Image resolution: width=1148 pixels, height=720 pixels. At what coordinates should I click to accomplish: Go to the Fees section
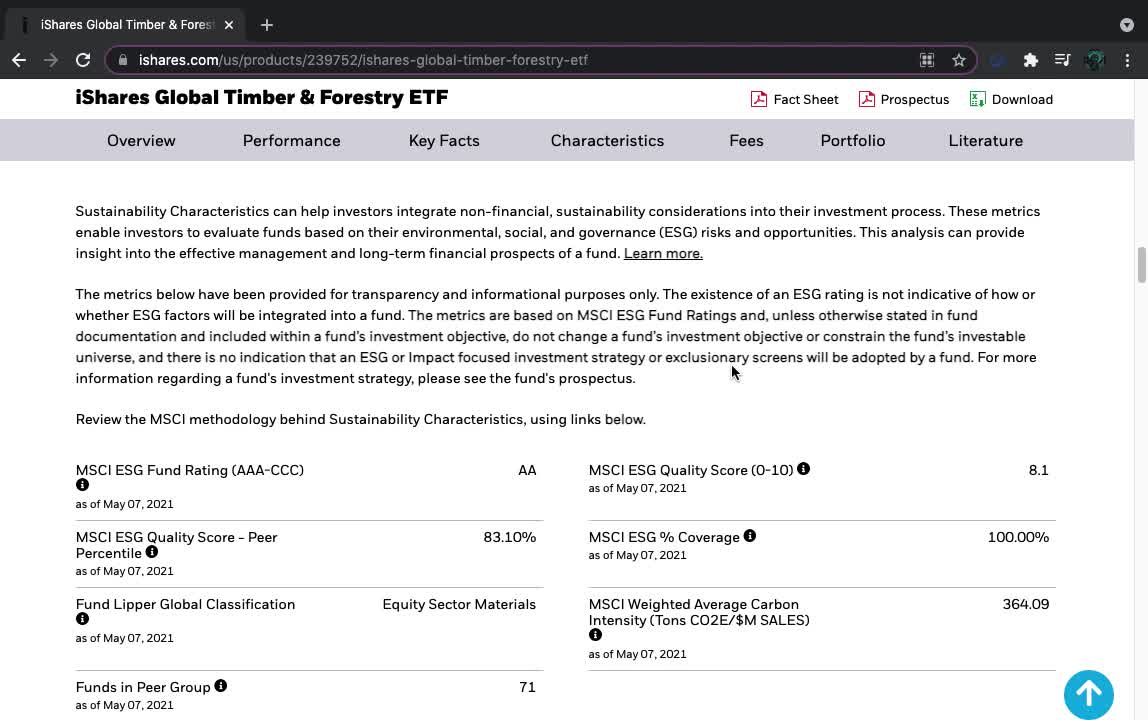[x=746, y=141]
